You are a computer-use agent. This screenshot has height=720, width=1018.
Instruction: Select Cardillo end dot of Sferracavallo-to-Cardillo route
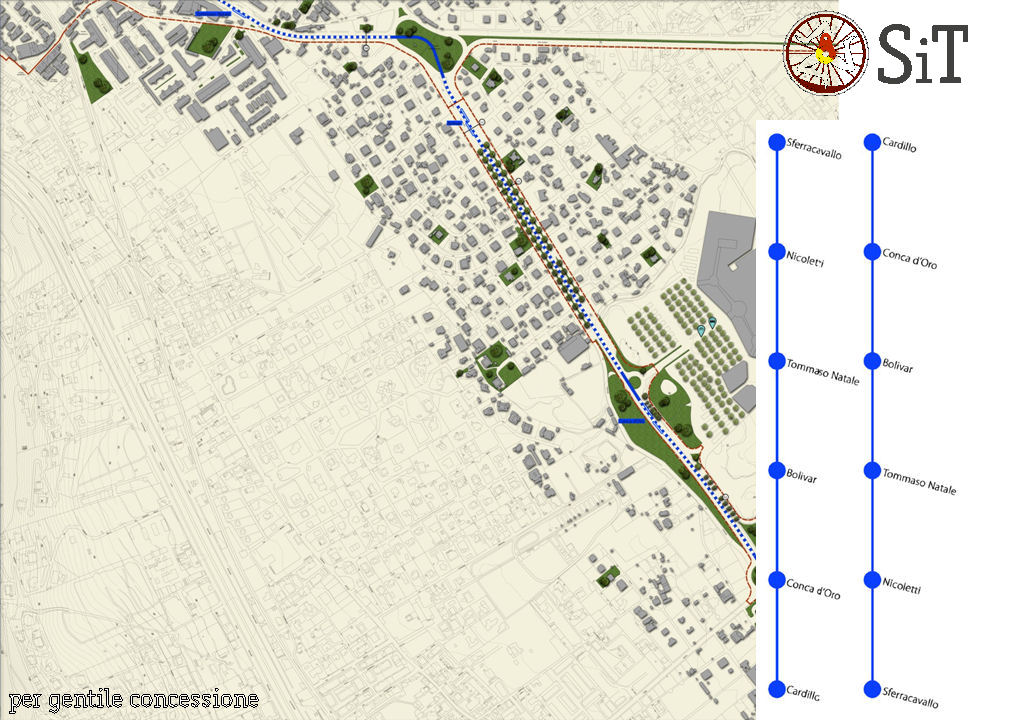[x=776, y=689]
